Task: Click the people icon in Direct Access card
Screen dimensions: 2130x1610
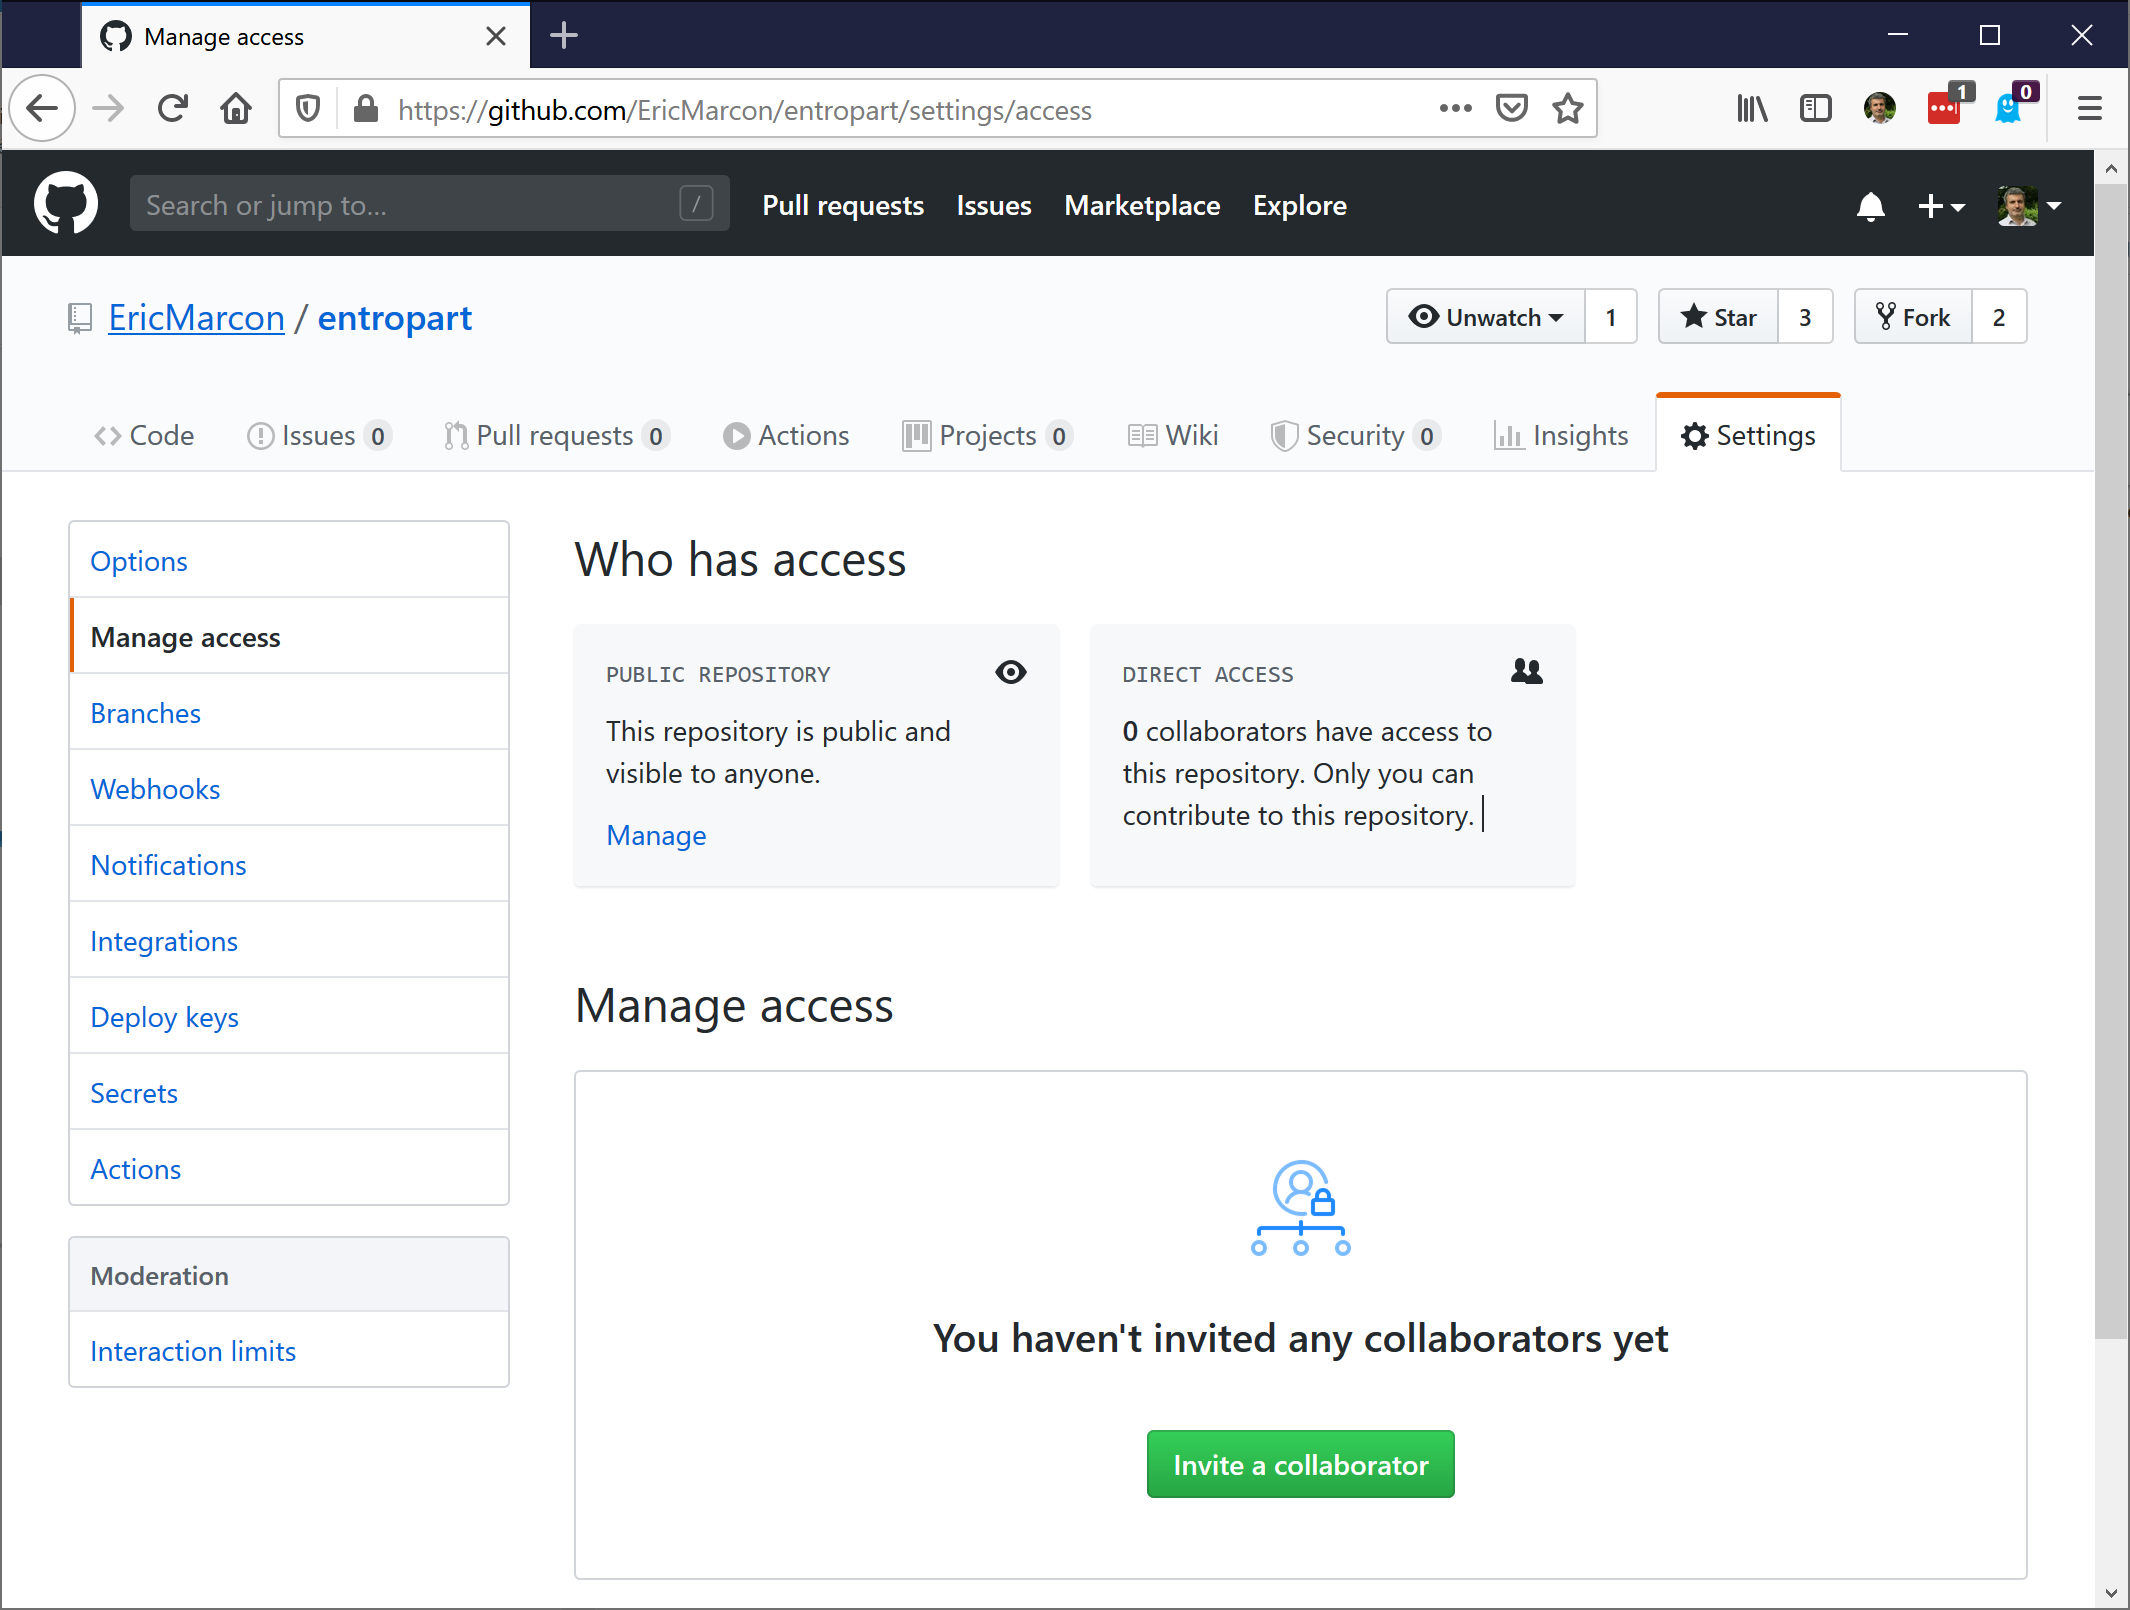Action: click(1527, 672)
